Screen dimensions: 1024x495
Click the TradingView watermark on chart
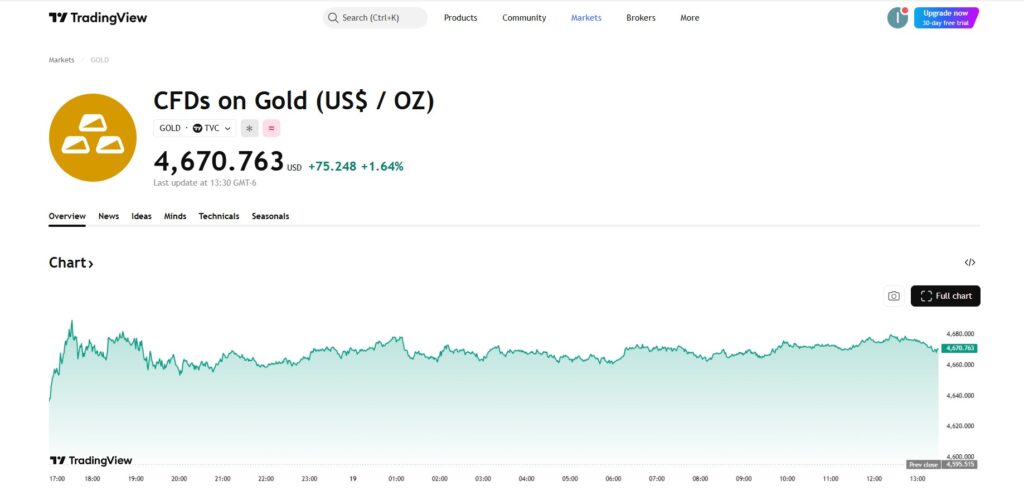91,461
